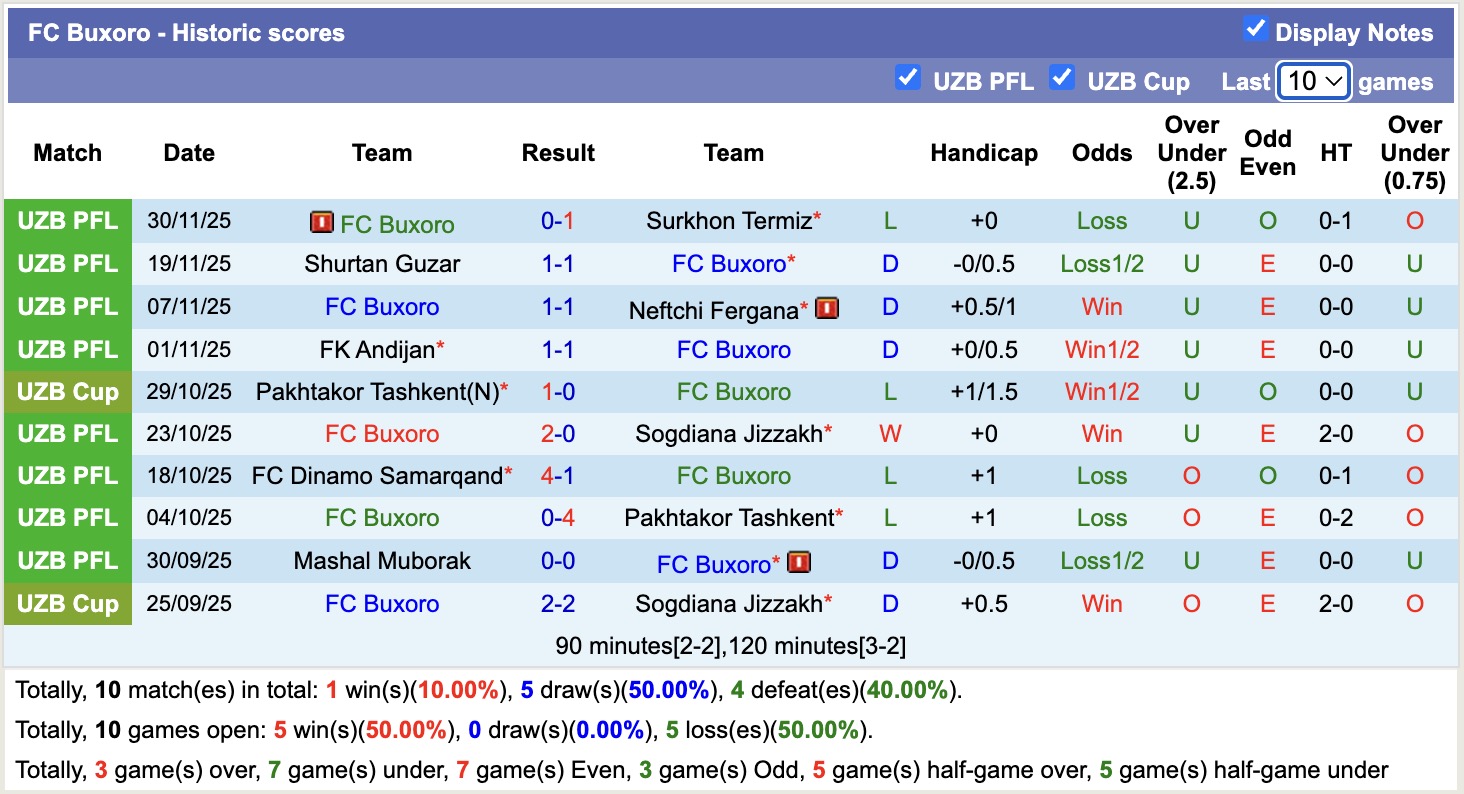Toggle the Display Notes checkbox

click(x=1255, y=30)
